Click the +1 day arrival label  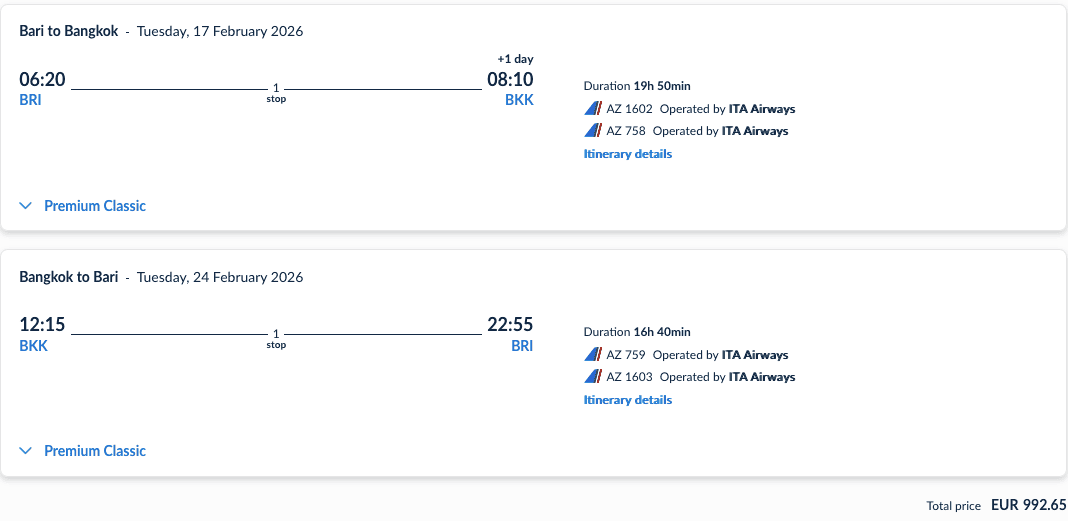515,59
